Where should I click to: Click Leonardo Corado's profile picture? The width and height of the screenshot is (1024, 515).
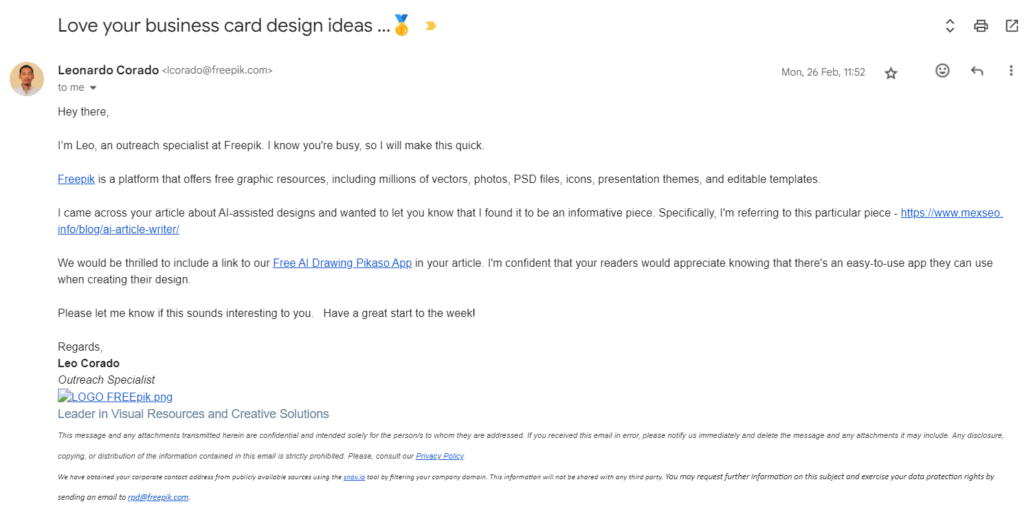(27, 78)
